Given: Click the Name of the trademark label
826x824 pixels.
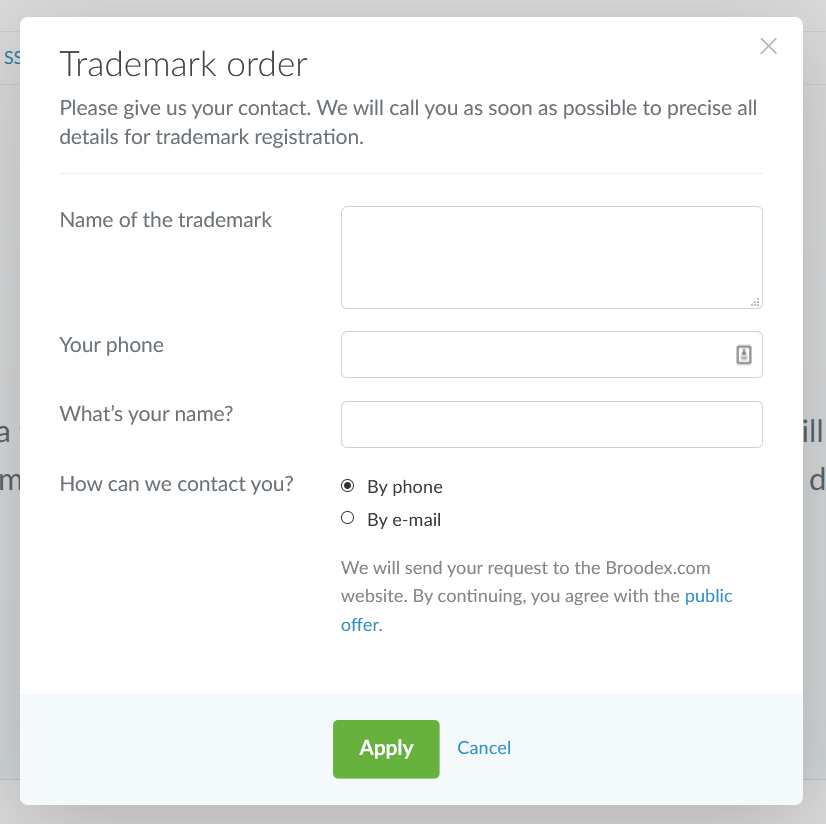Looking at the screenshot, I should click(x=166, y=220).
